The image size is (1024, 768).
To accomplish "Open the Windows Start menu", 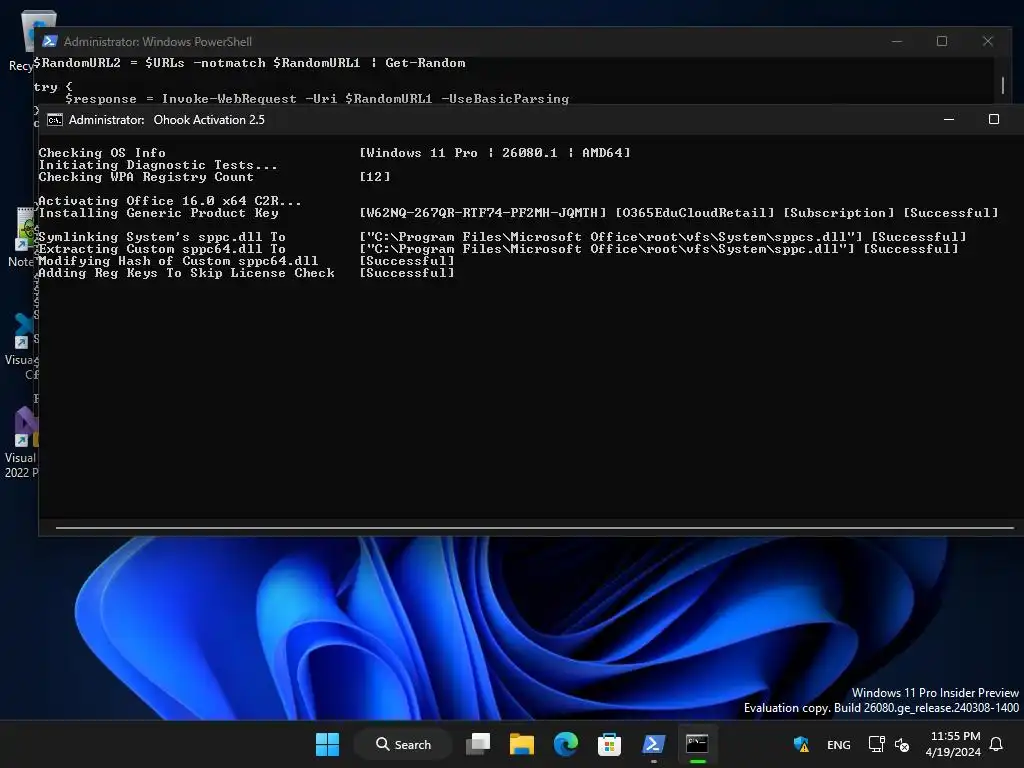I will [327, 744].
